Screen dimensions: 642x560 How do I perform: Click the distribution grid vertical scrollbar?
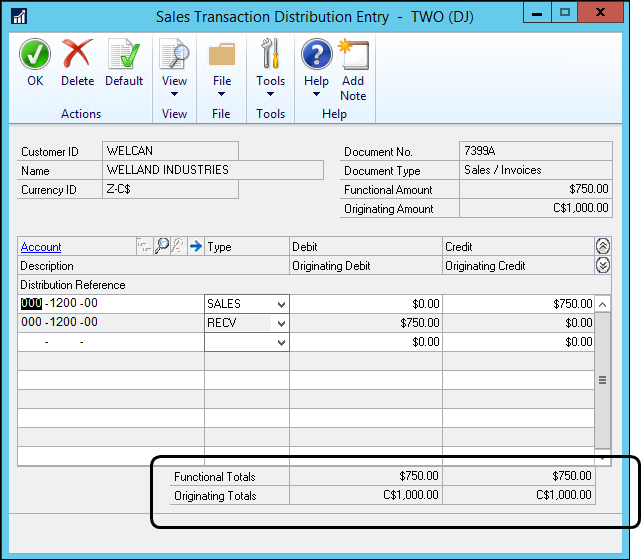point(602,380)
